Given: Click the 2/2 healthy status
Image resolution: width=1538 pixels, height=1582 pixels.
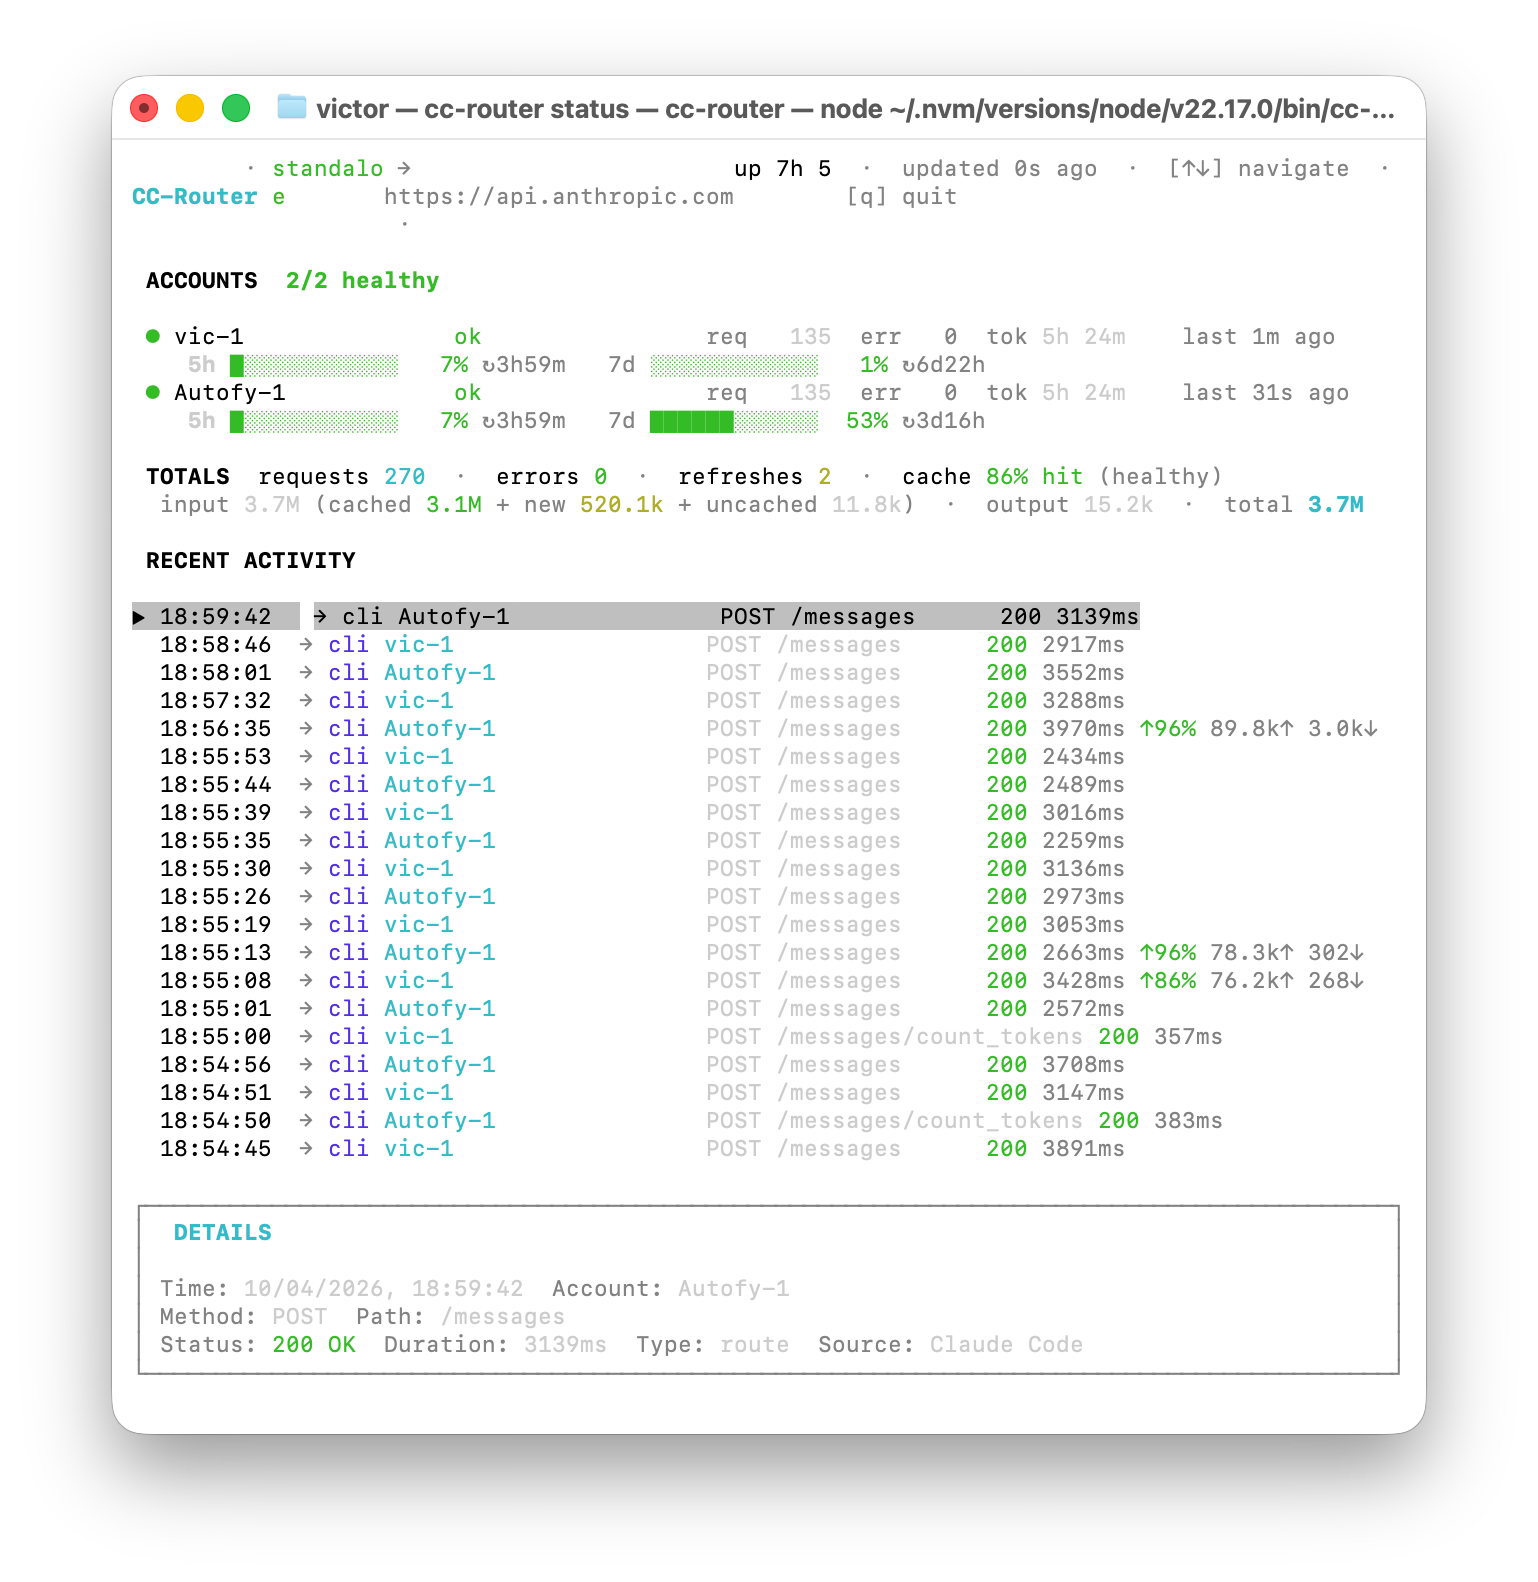Looking at the screenshot, I should [x=362, y=281].
